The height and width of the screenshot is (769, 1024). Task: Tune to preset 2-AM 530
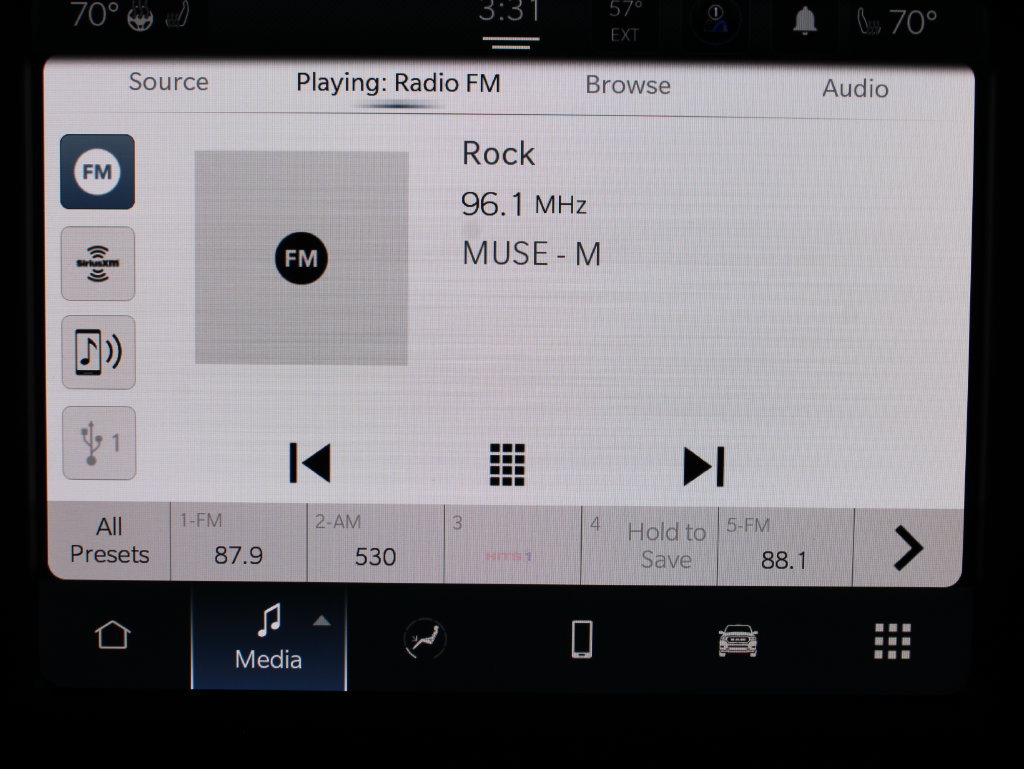pos(376,543)
